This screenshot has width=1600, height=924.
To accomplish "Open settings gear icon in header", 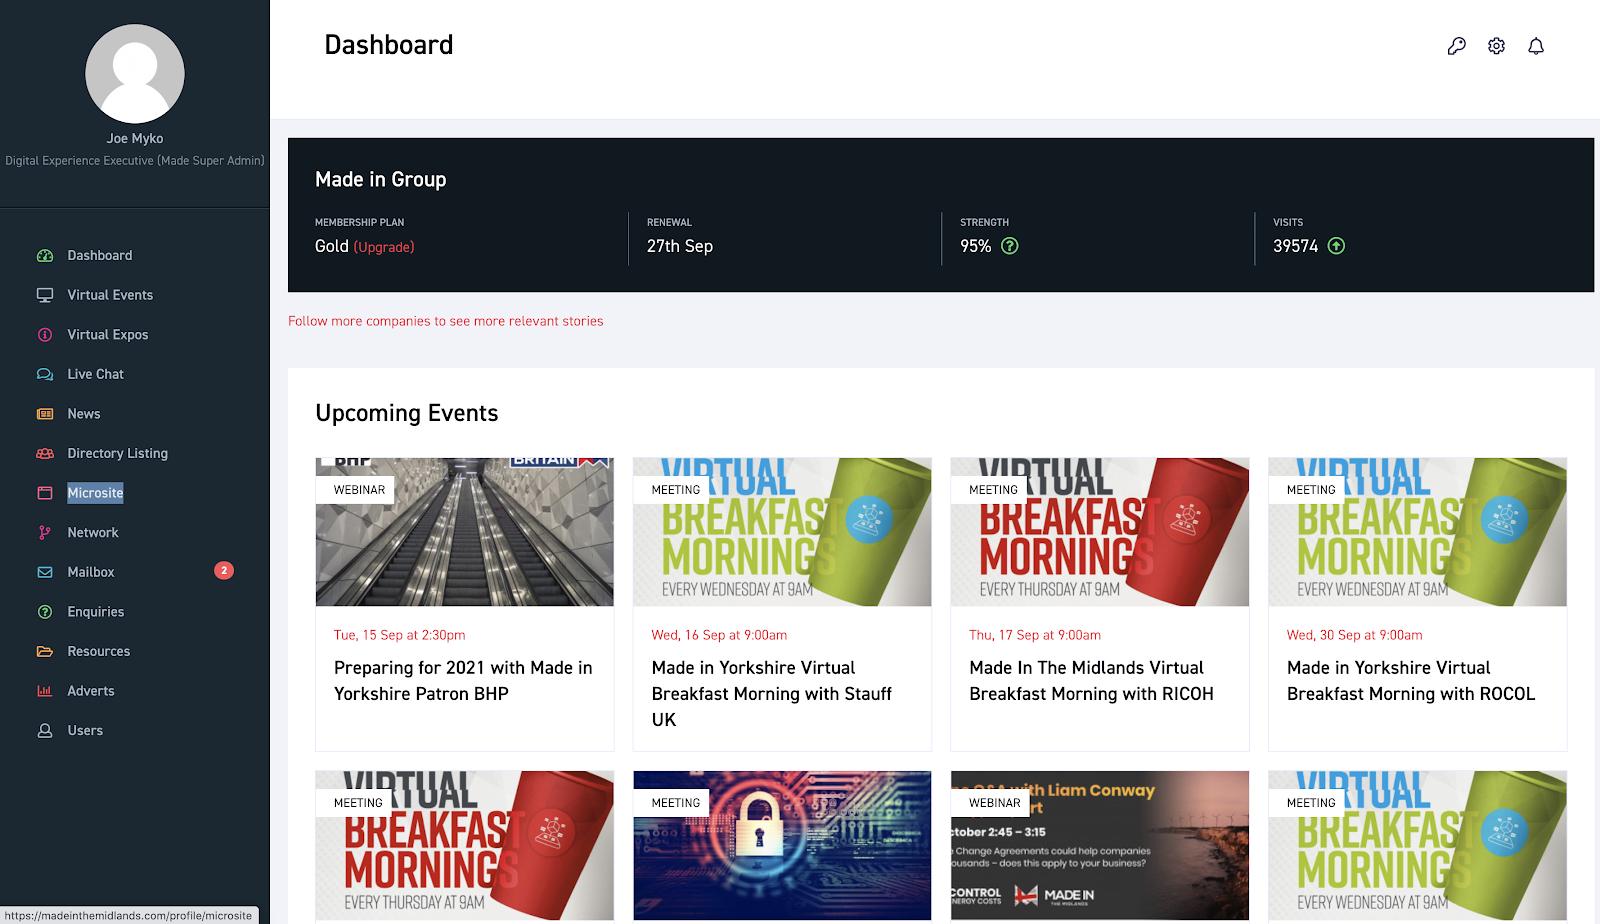I will (1497, 46).
